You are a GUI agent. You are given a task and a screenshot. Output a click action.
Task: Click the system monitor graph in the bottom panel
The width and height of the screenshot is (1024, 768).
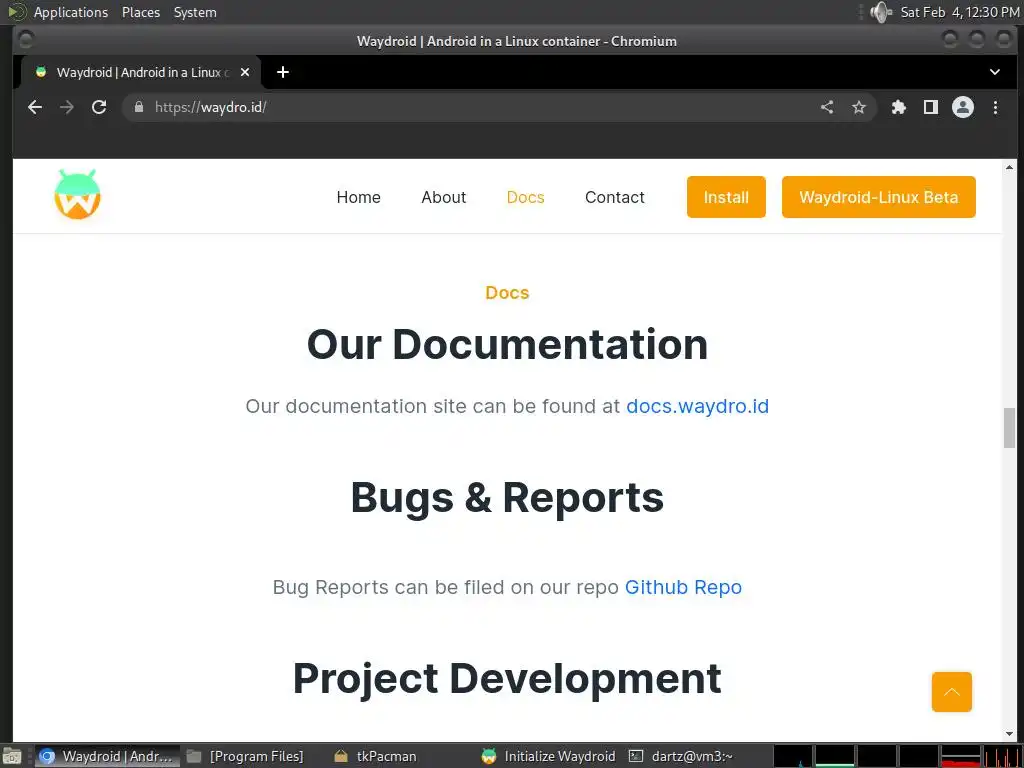[x=897, y=756]
